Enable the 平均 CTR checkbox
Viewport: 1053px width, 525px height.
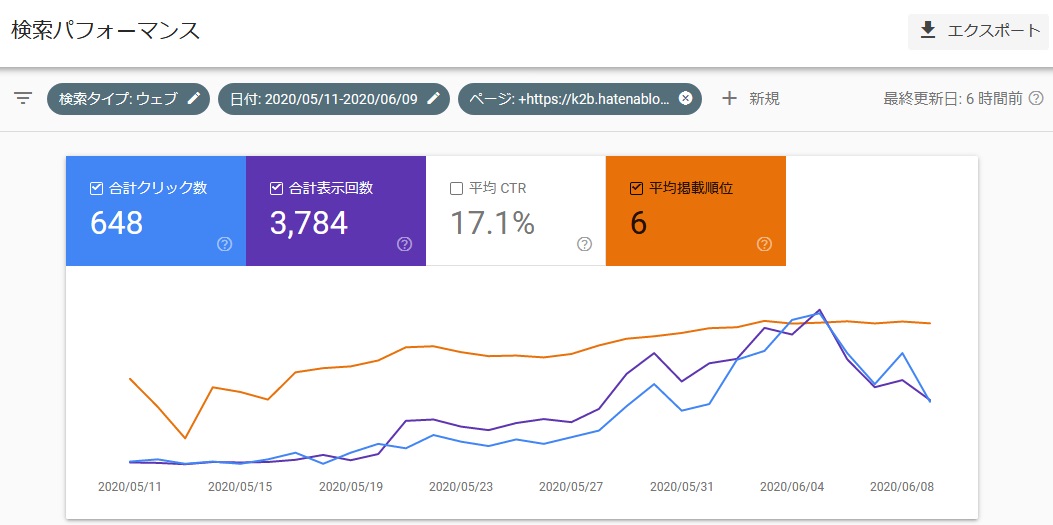pyautogui.click(x=456, y=189)
